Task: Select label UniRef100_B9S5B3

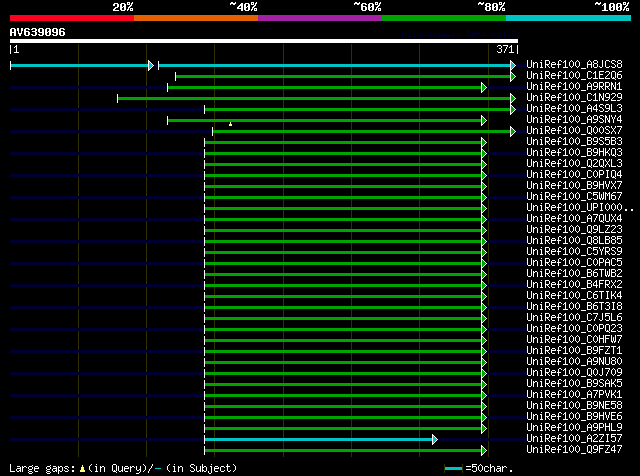Action: click(574, 142)
